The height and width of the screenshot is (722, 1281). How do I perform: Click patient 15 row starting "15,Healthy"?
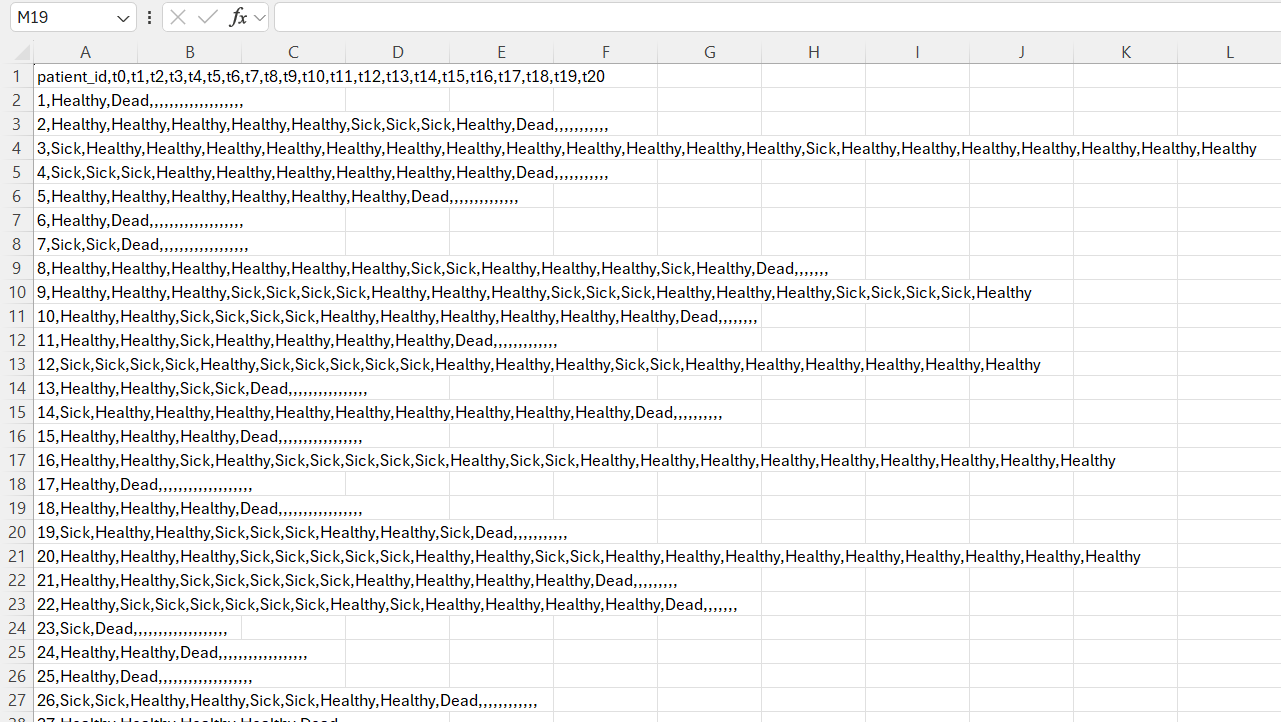pos(200,436)
